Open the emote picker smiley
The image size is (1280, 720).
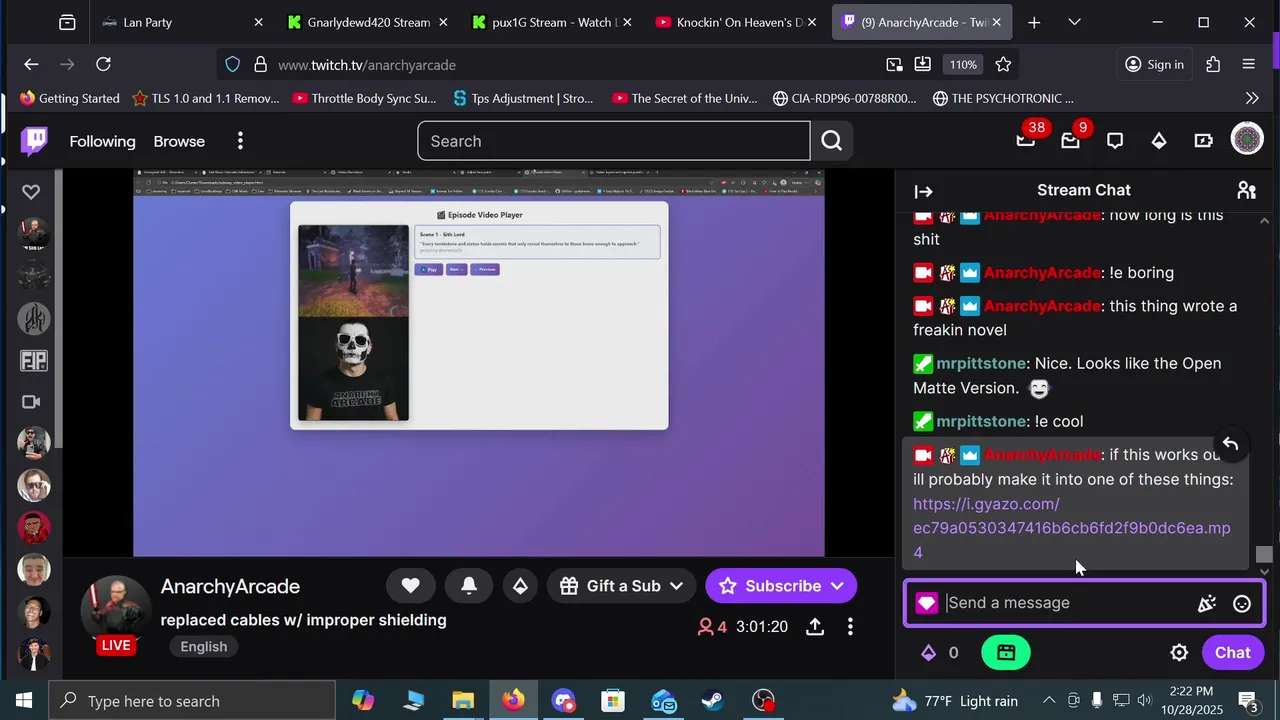[x=1242, y=603]
